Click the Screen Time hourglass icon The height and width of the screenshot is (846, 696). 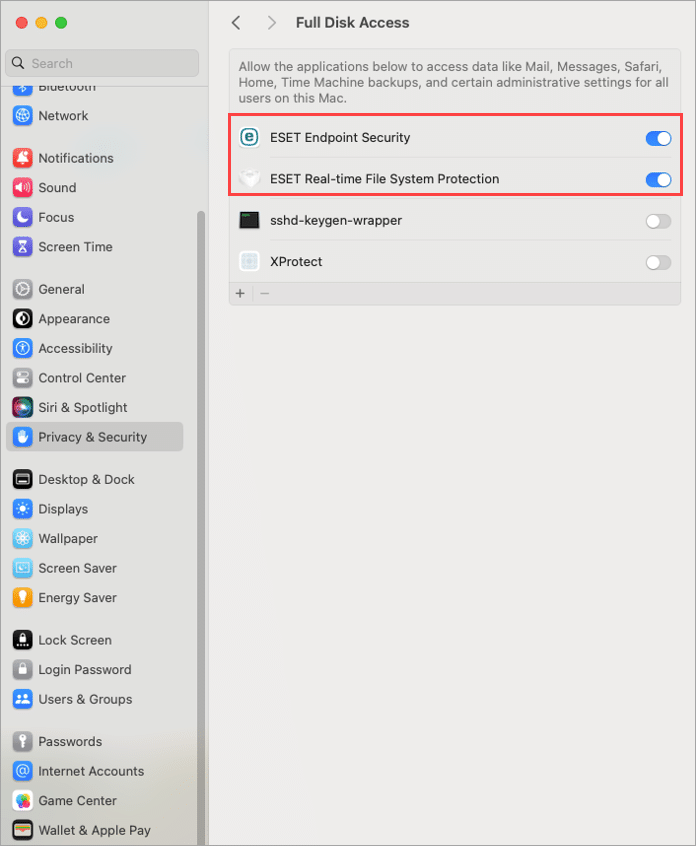point(23,247)
